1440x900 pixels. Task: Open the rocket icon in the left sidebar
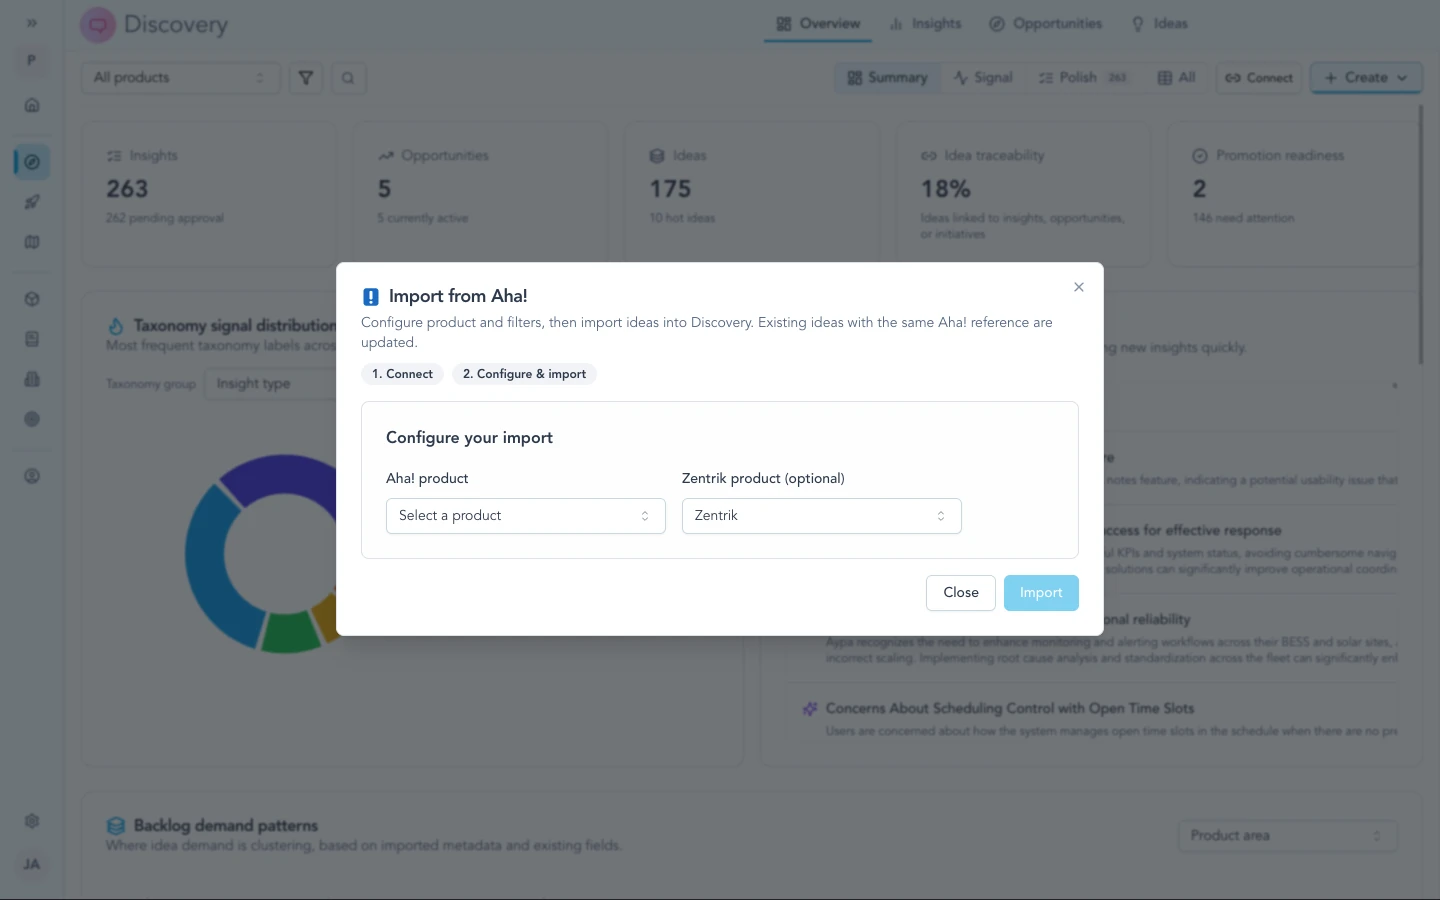(x=32, y=202)
